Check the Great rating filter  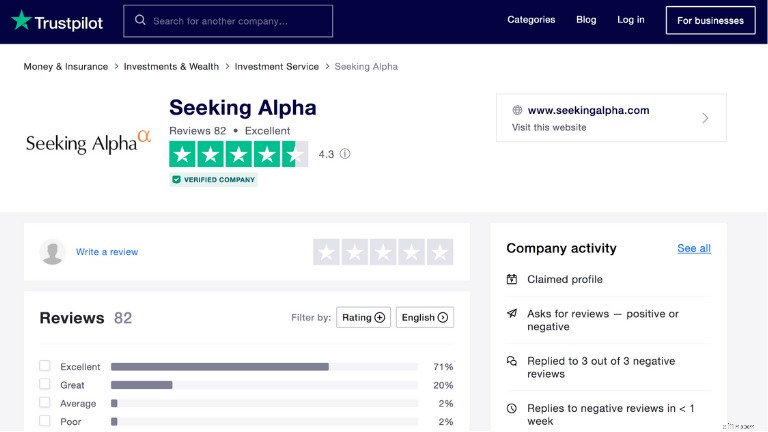[45, 384]
